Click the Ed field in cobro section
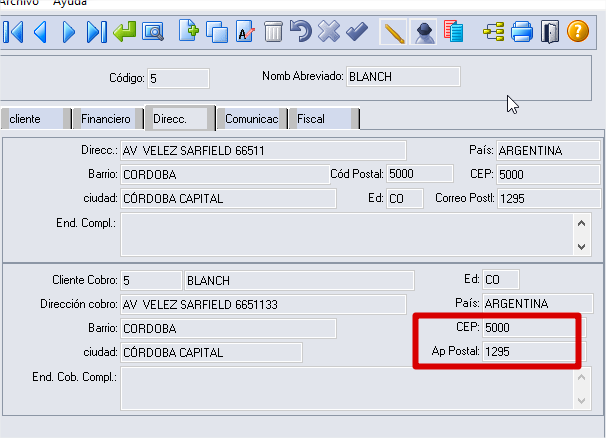Viewport: 606px width, 438px height. pyautogui.click(x=500, y=280)
